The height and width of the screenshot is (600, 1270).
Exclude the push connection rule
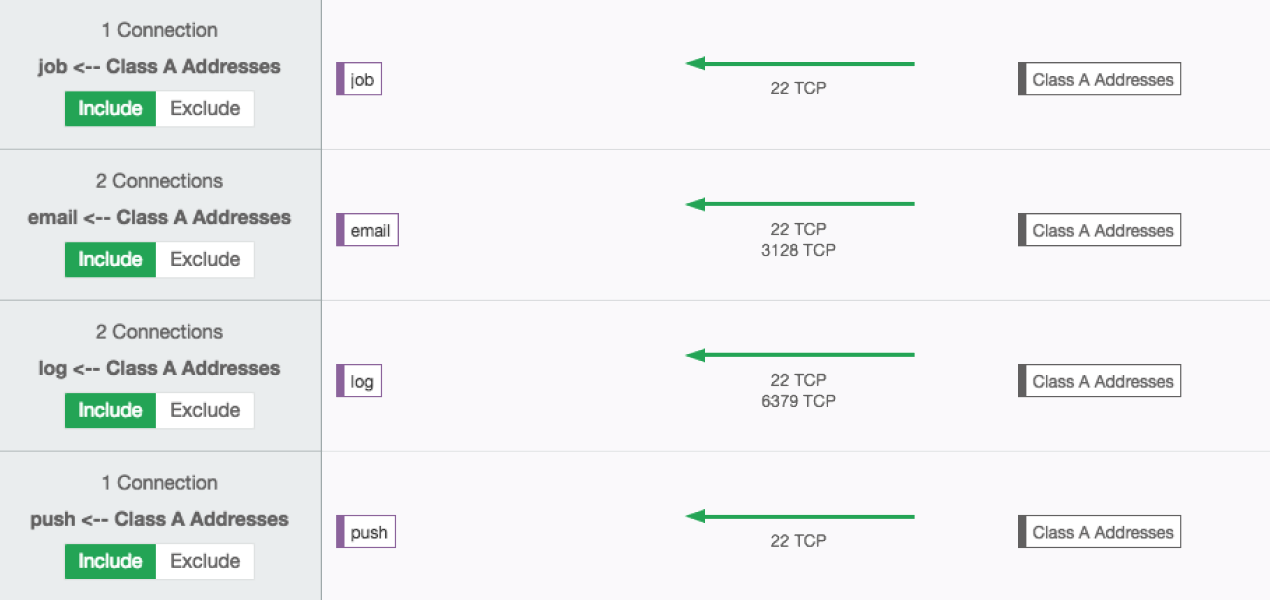(x=205, y=561)
